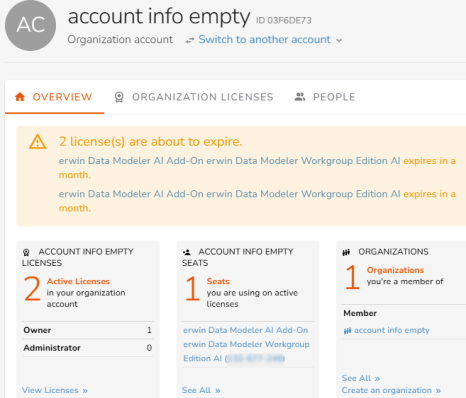Click the Organization account label

(x=120, y=40)
